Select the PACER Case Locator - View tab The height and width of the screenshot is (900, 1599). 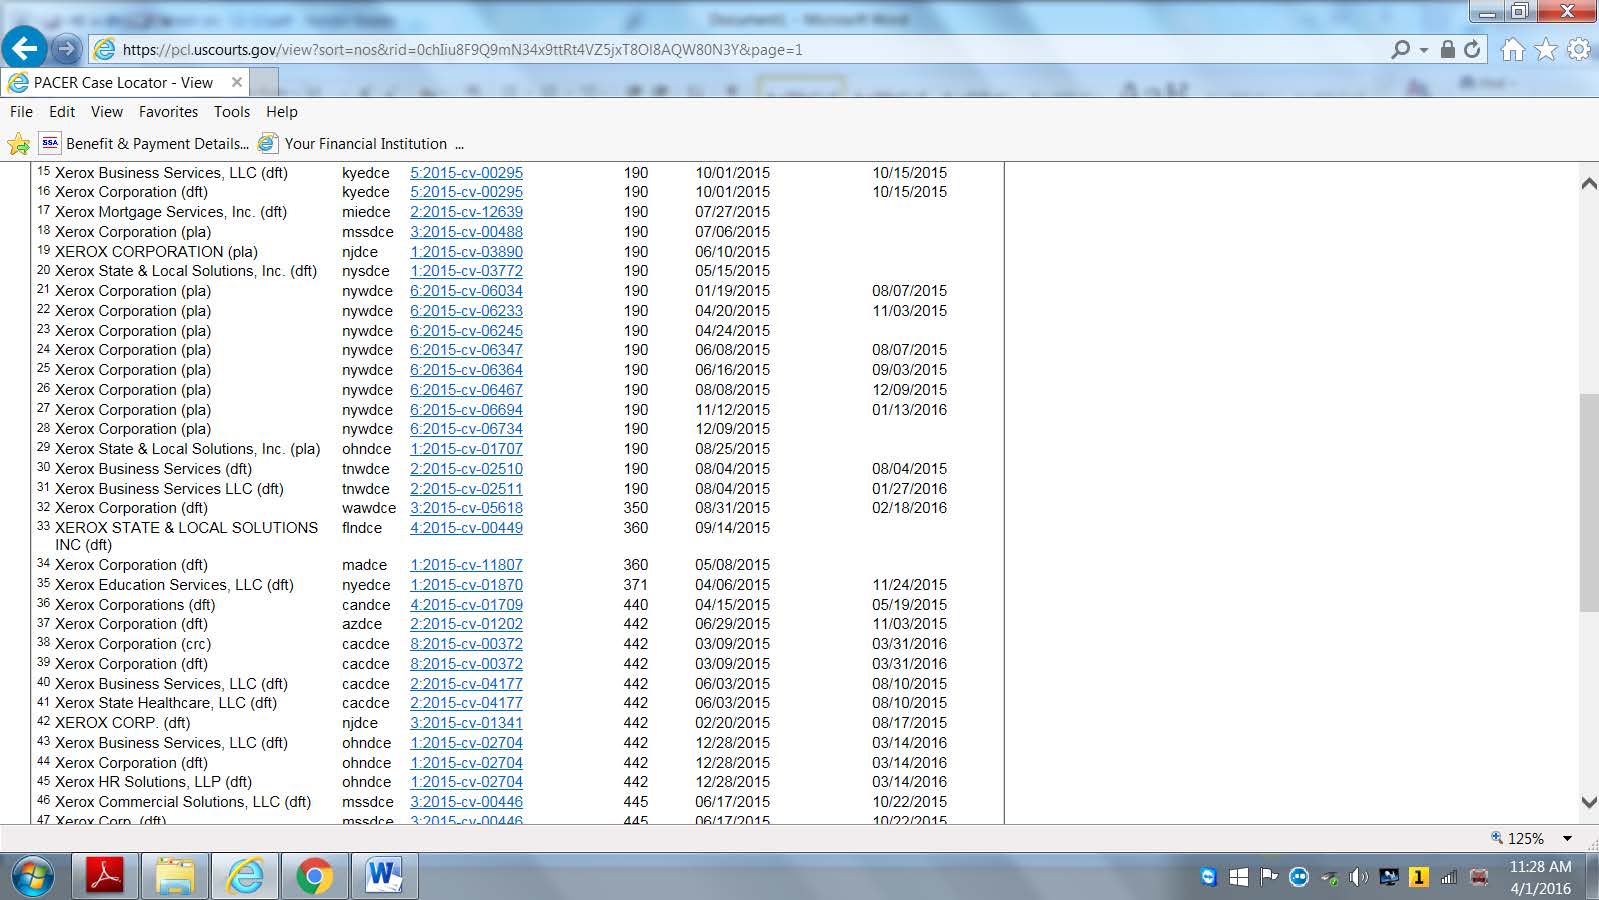tap(124, 82)
